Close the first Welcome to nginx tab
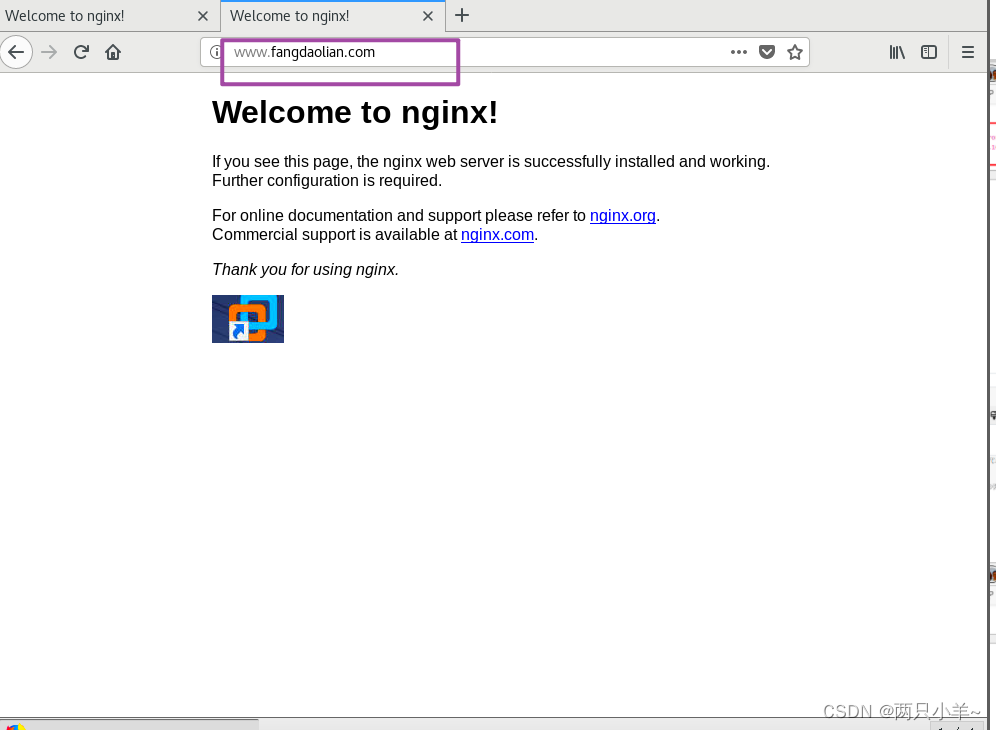The width and height of the screenshot is (996, 730). tap(203, 16)
